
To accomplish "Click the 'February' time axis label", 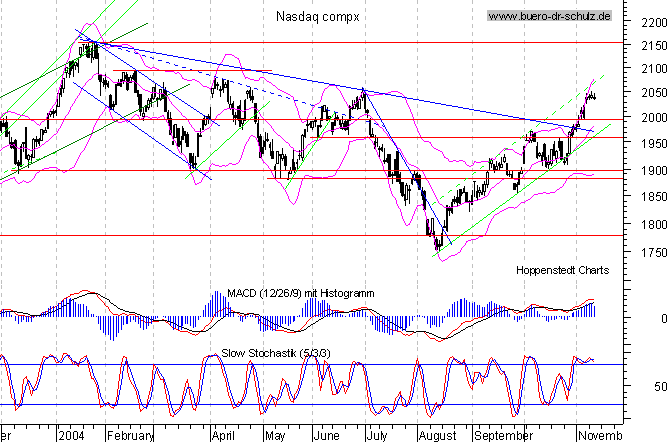I will (130, 436).
